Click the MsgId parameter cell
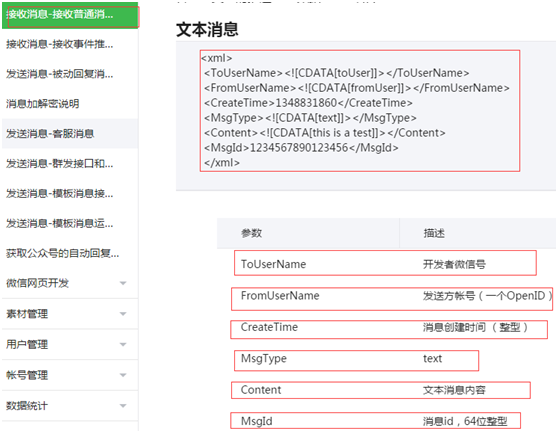The width and height of the screenshot is (558, 433). pos(257,421)
